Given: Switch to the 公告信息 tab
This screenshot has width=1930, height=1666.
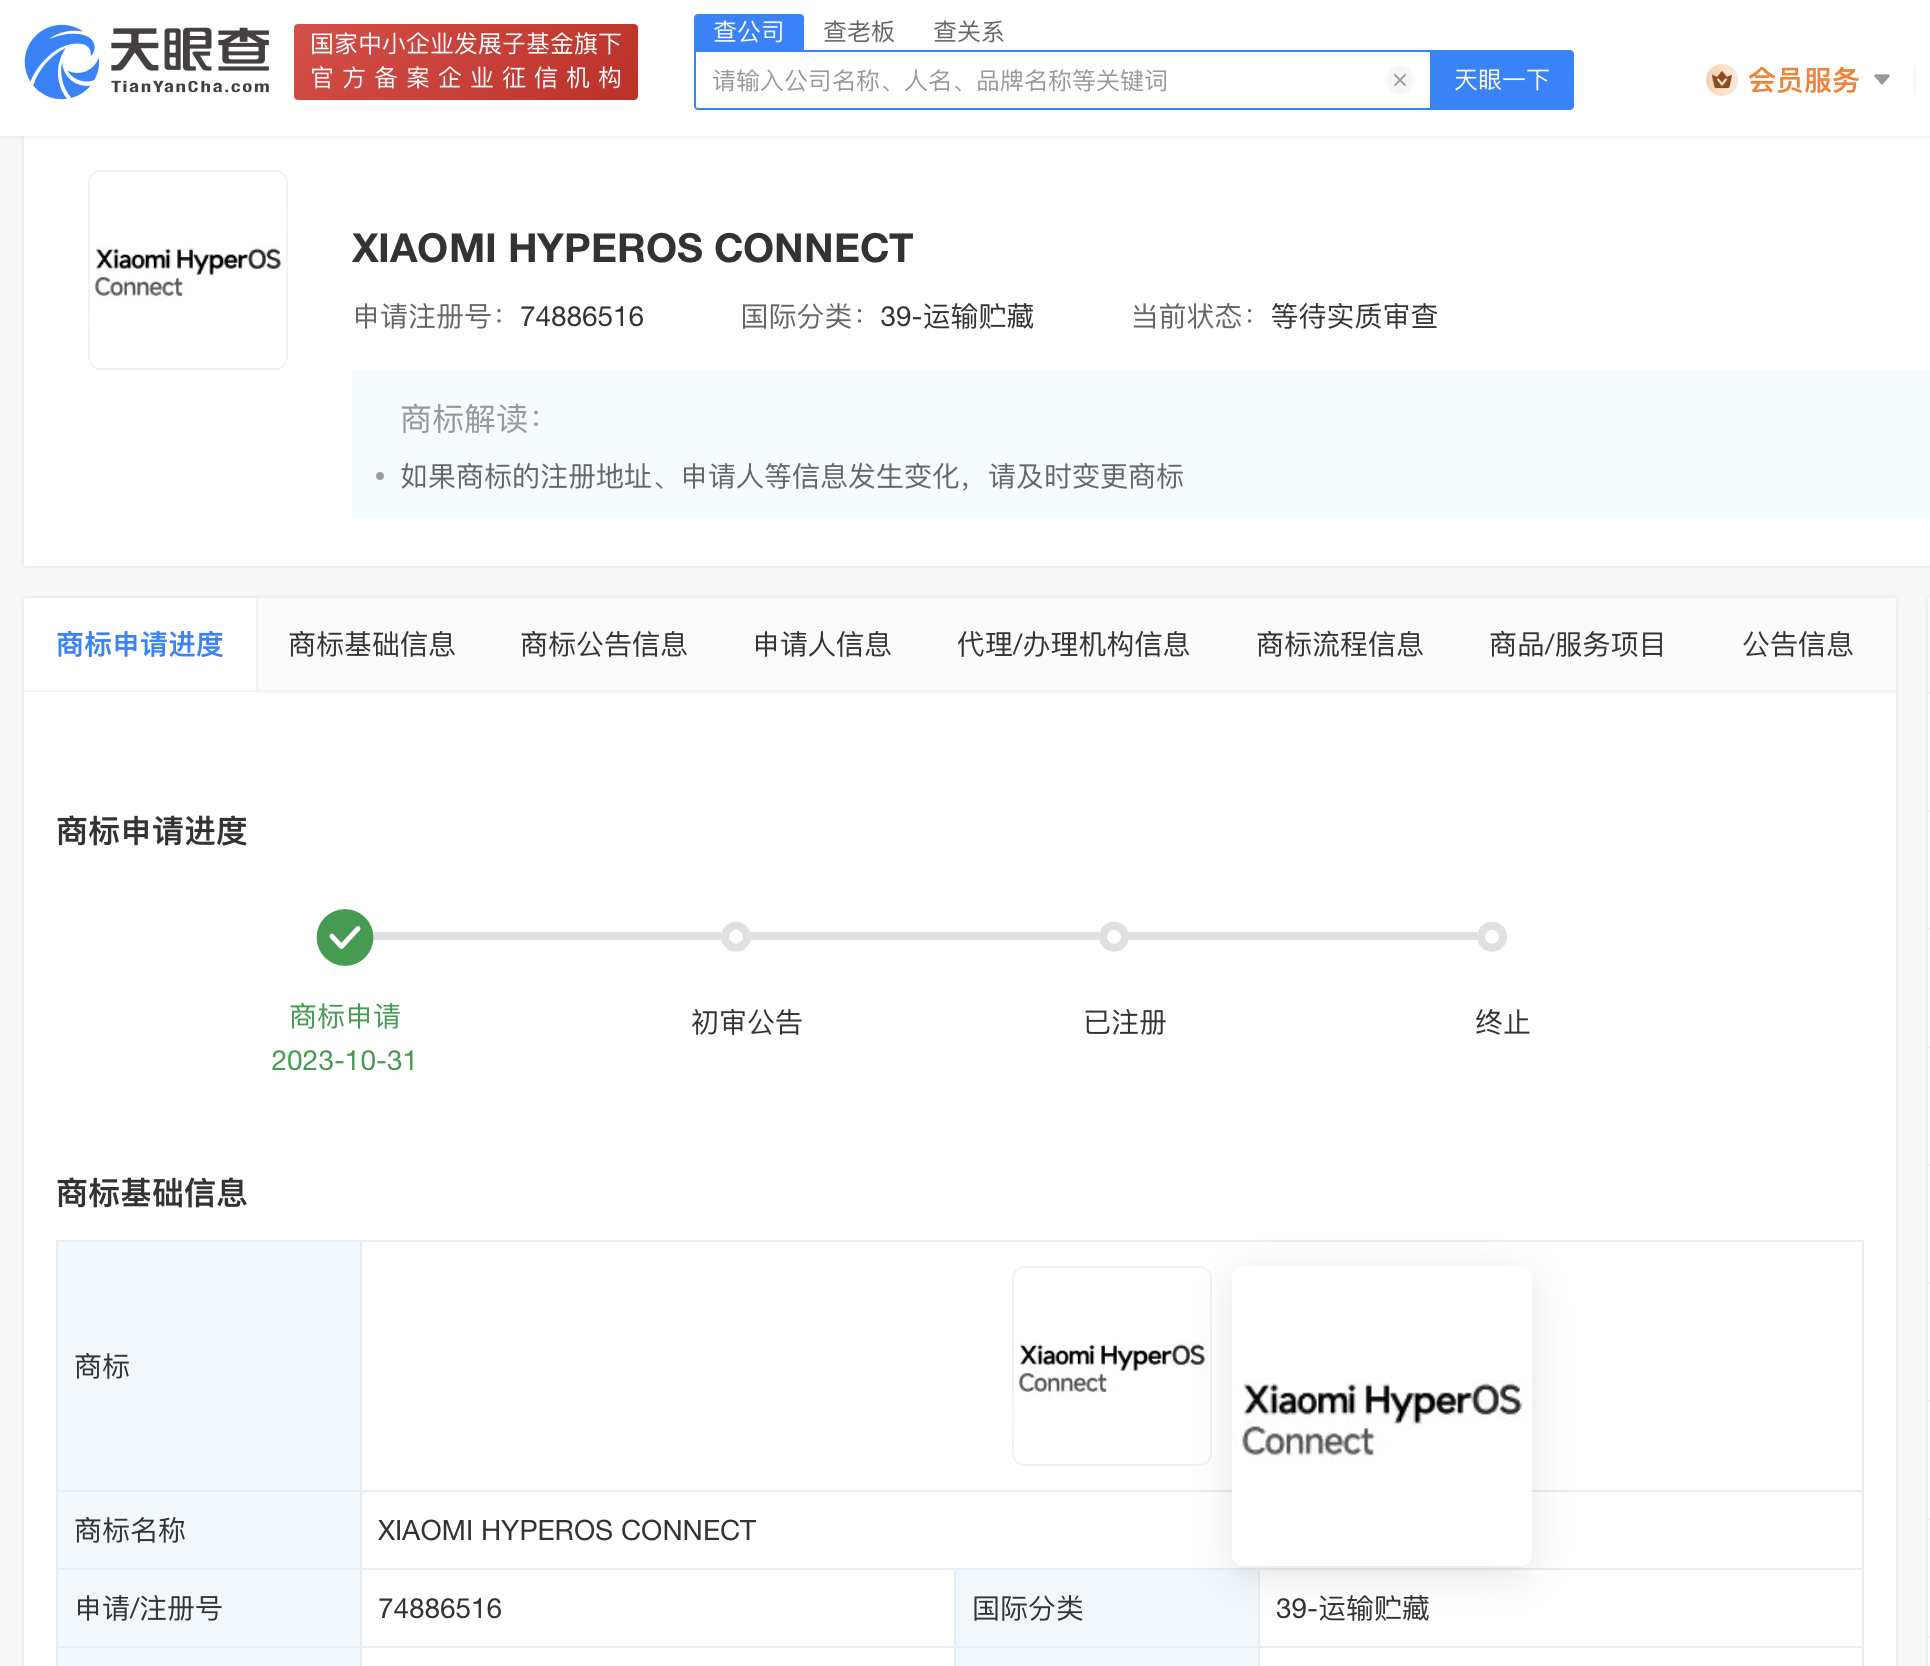Looking at the screenshot, I should coord(1798,644).
